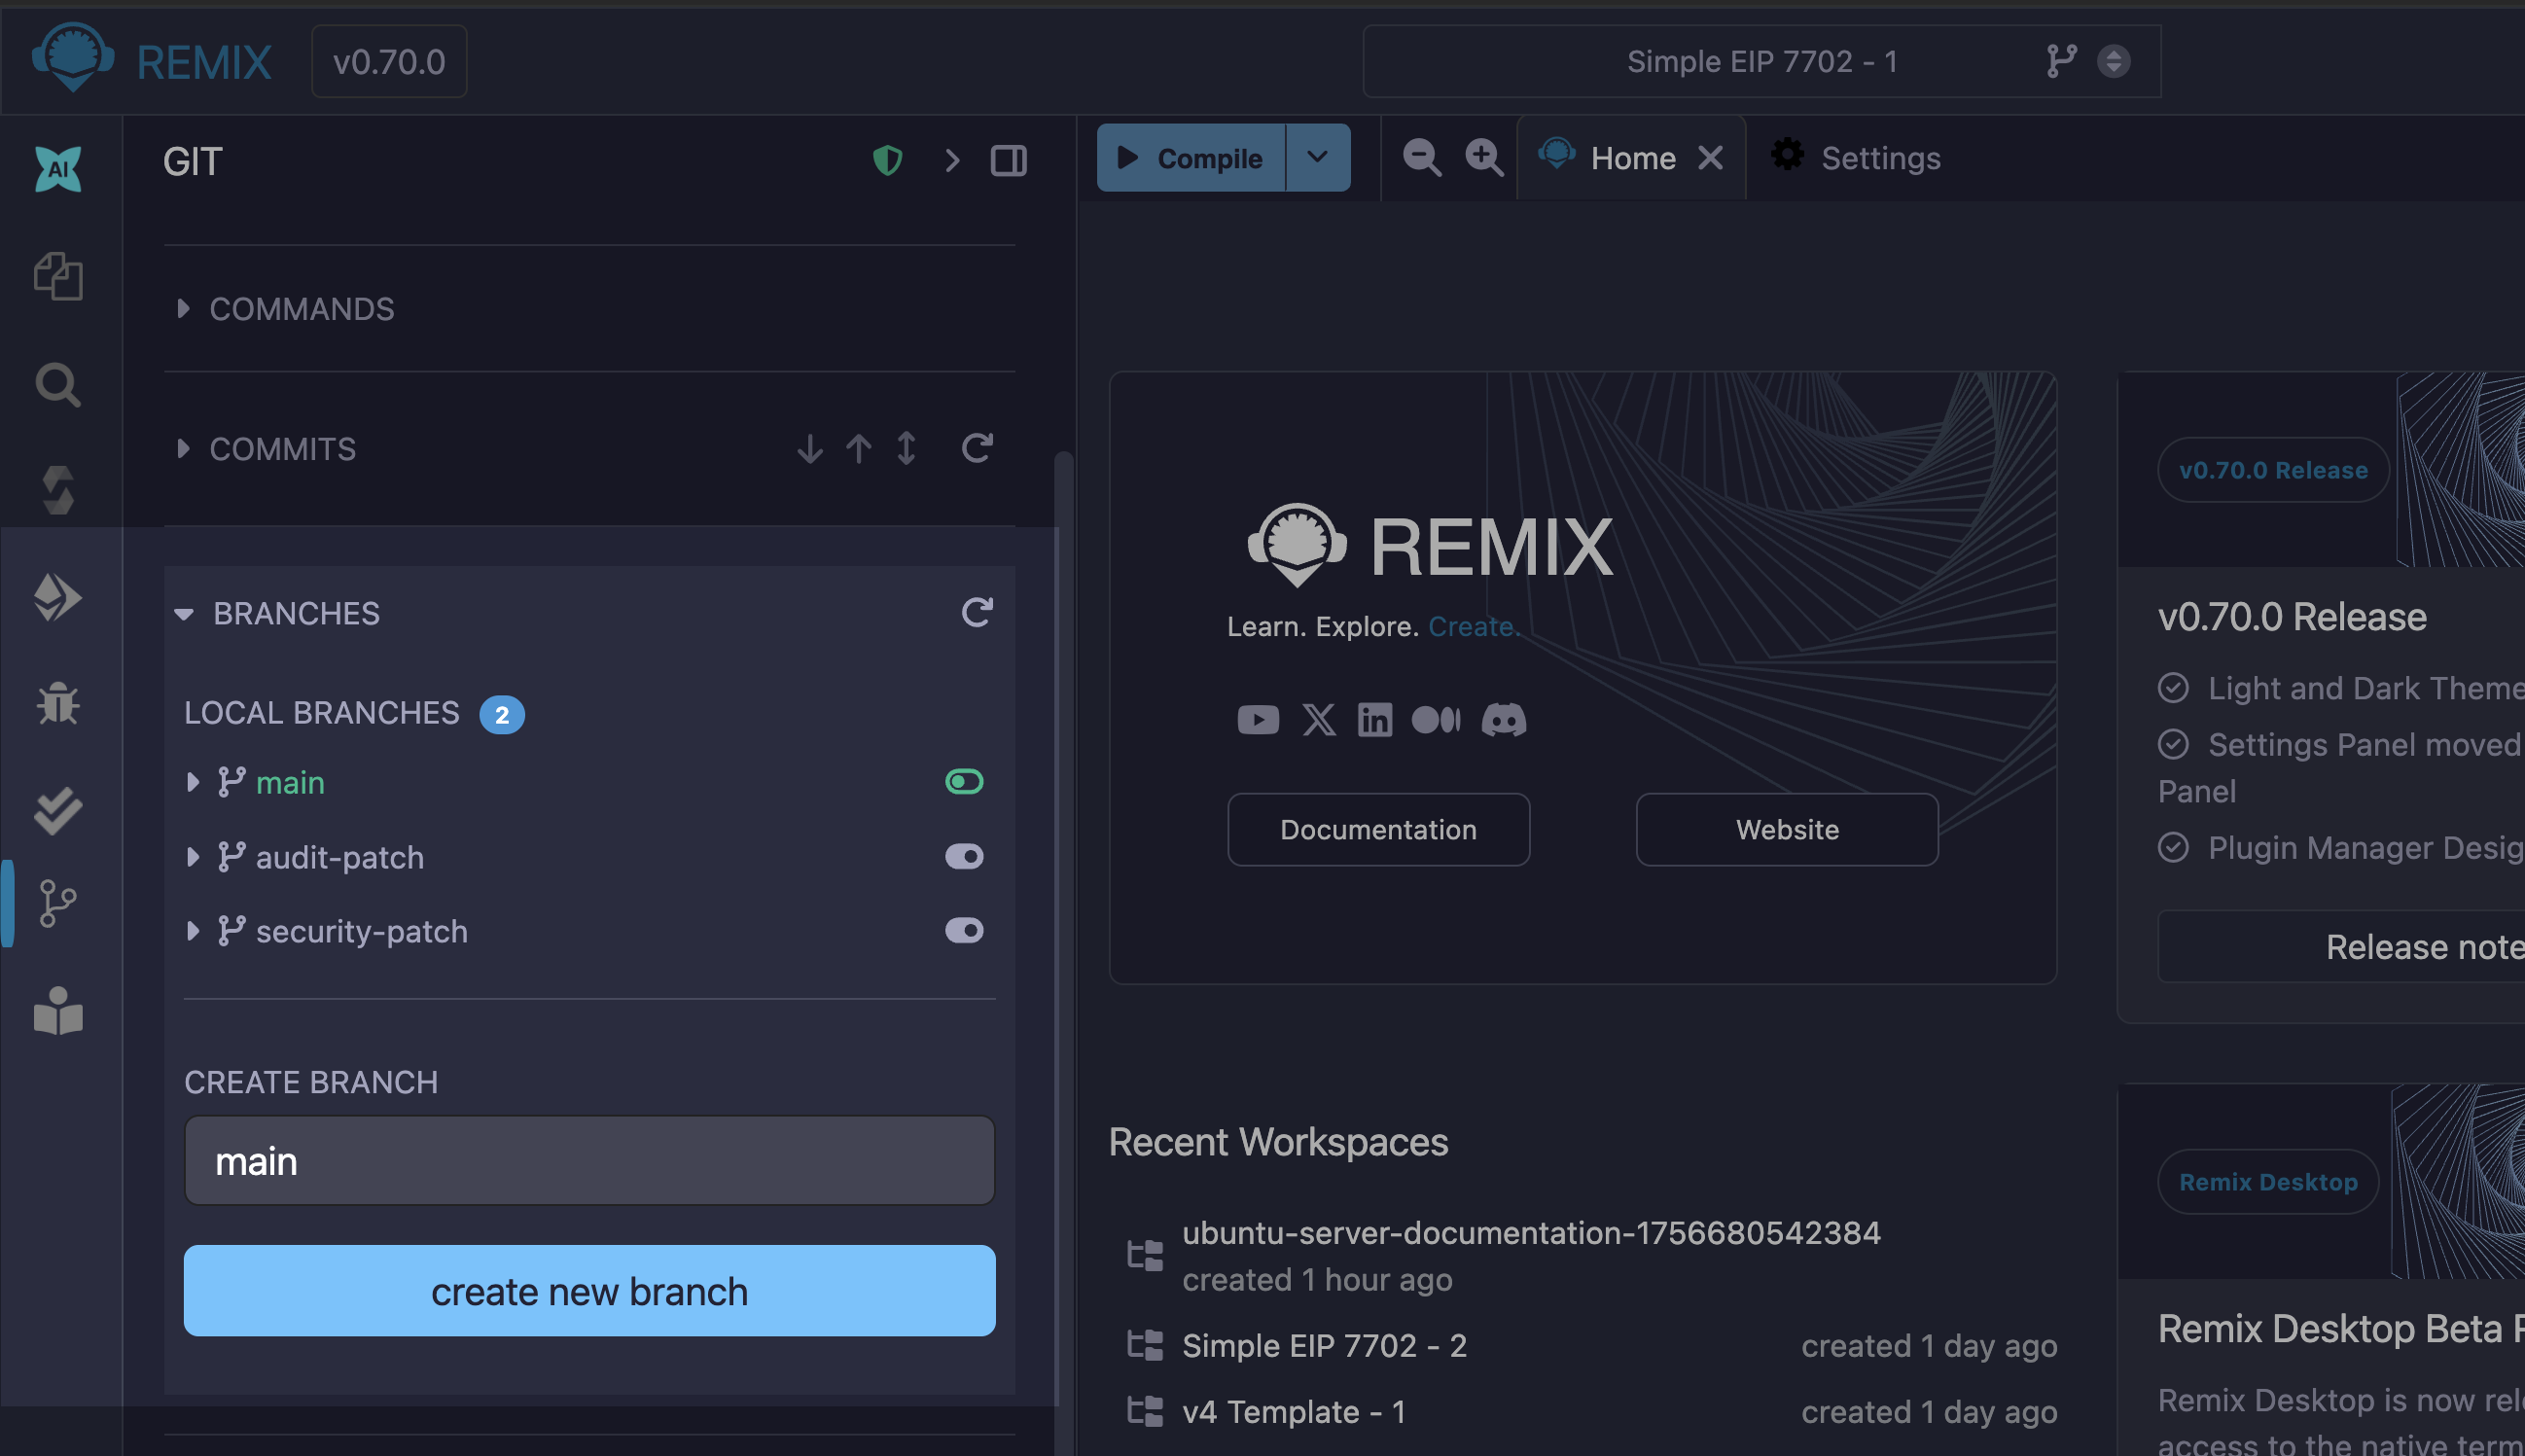Screen dimensions: 2525x1456
Task: Click the right chevron icon in the GIT header
Action: point(952,160)
